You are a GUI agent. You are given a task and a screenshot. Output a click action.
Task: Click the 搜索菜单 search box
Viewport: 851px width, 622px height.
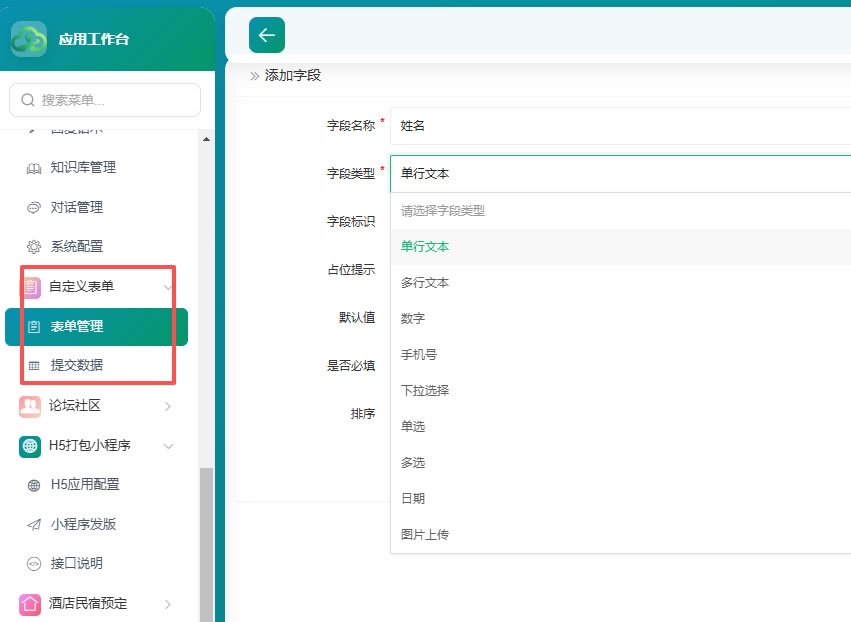point(105,100)
